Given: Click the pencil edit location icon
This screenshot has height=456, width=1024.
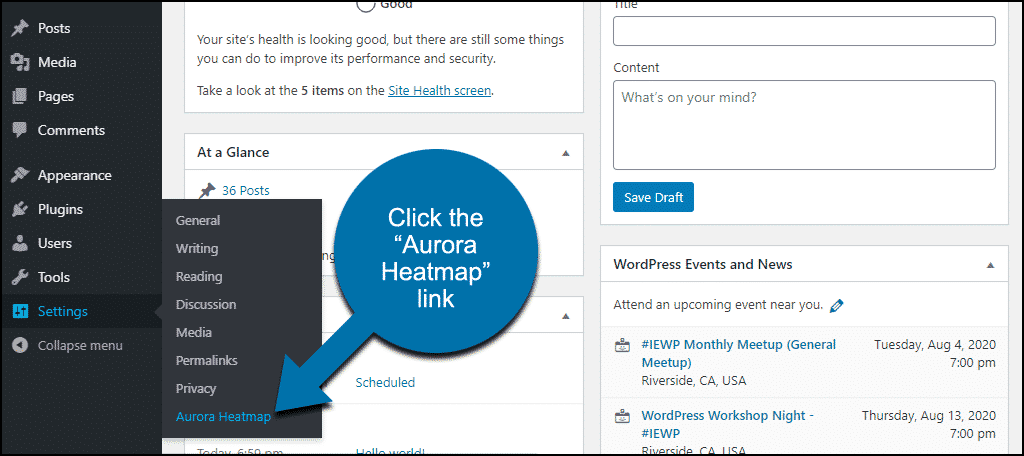Looking at the screenshot, I should pos(837,305).
